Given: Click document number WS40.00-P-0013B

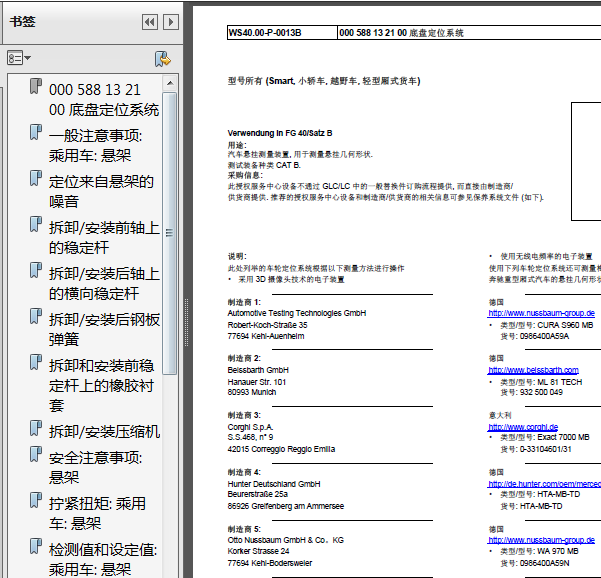Looking at the screenshot, I should 265,33.
